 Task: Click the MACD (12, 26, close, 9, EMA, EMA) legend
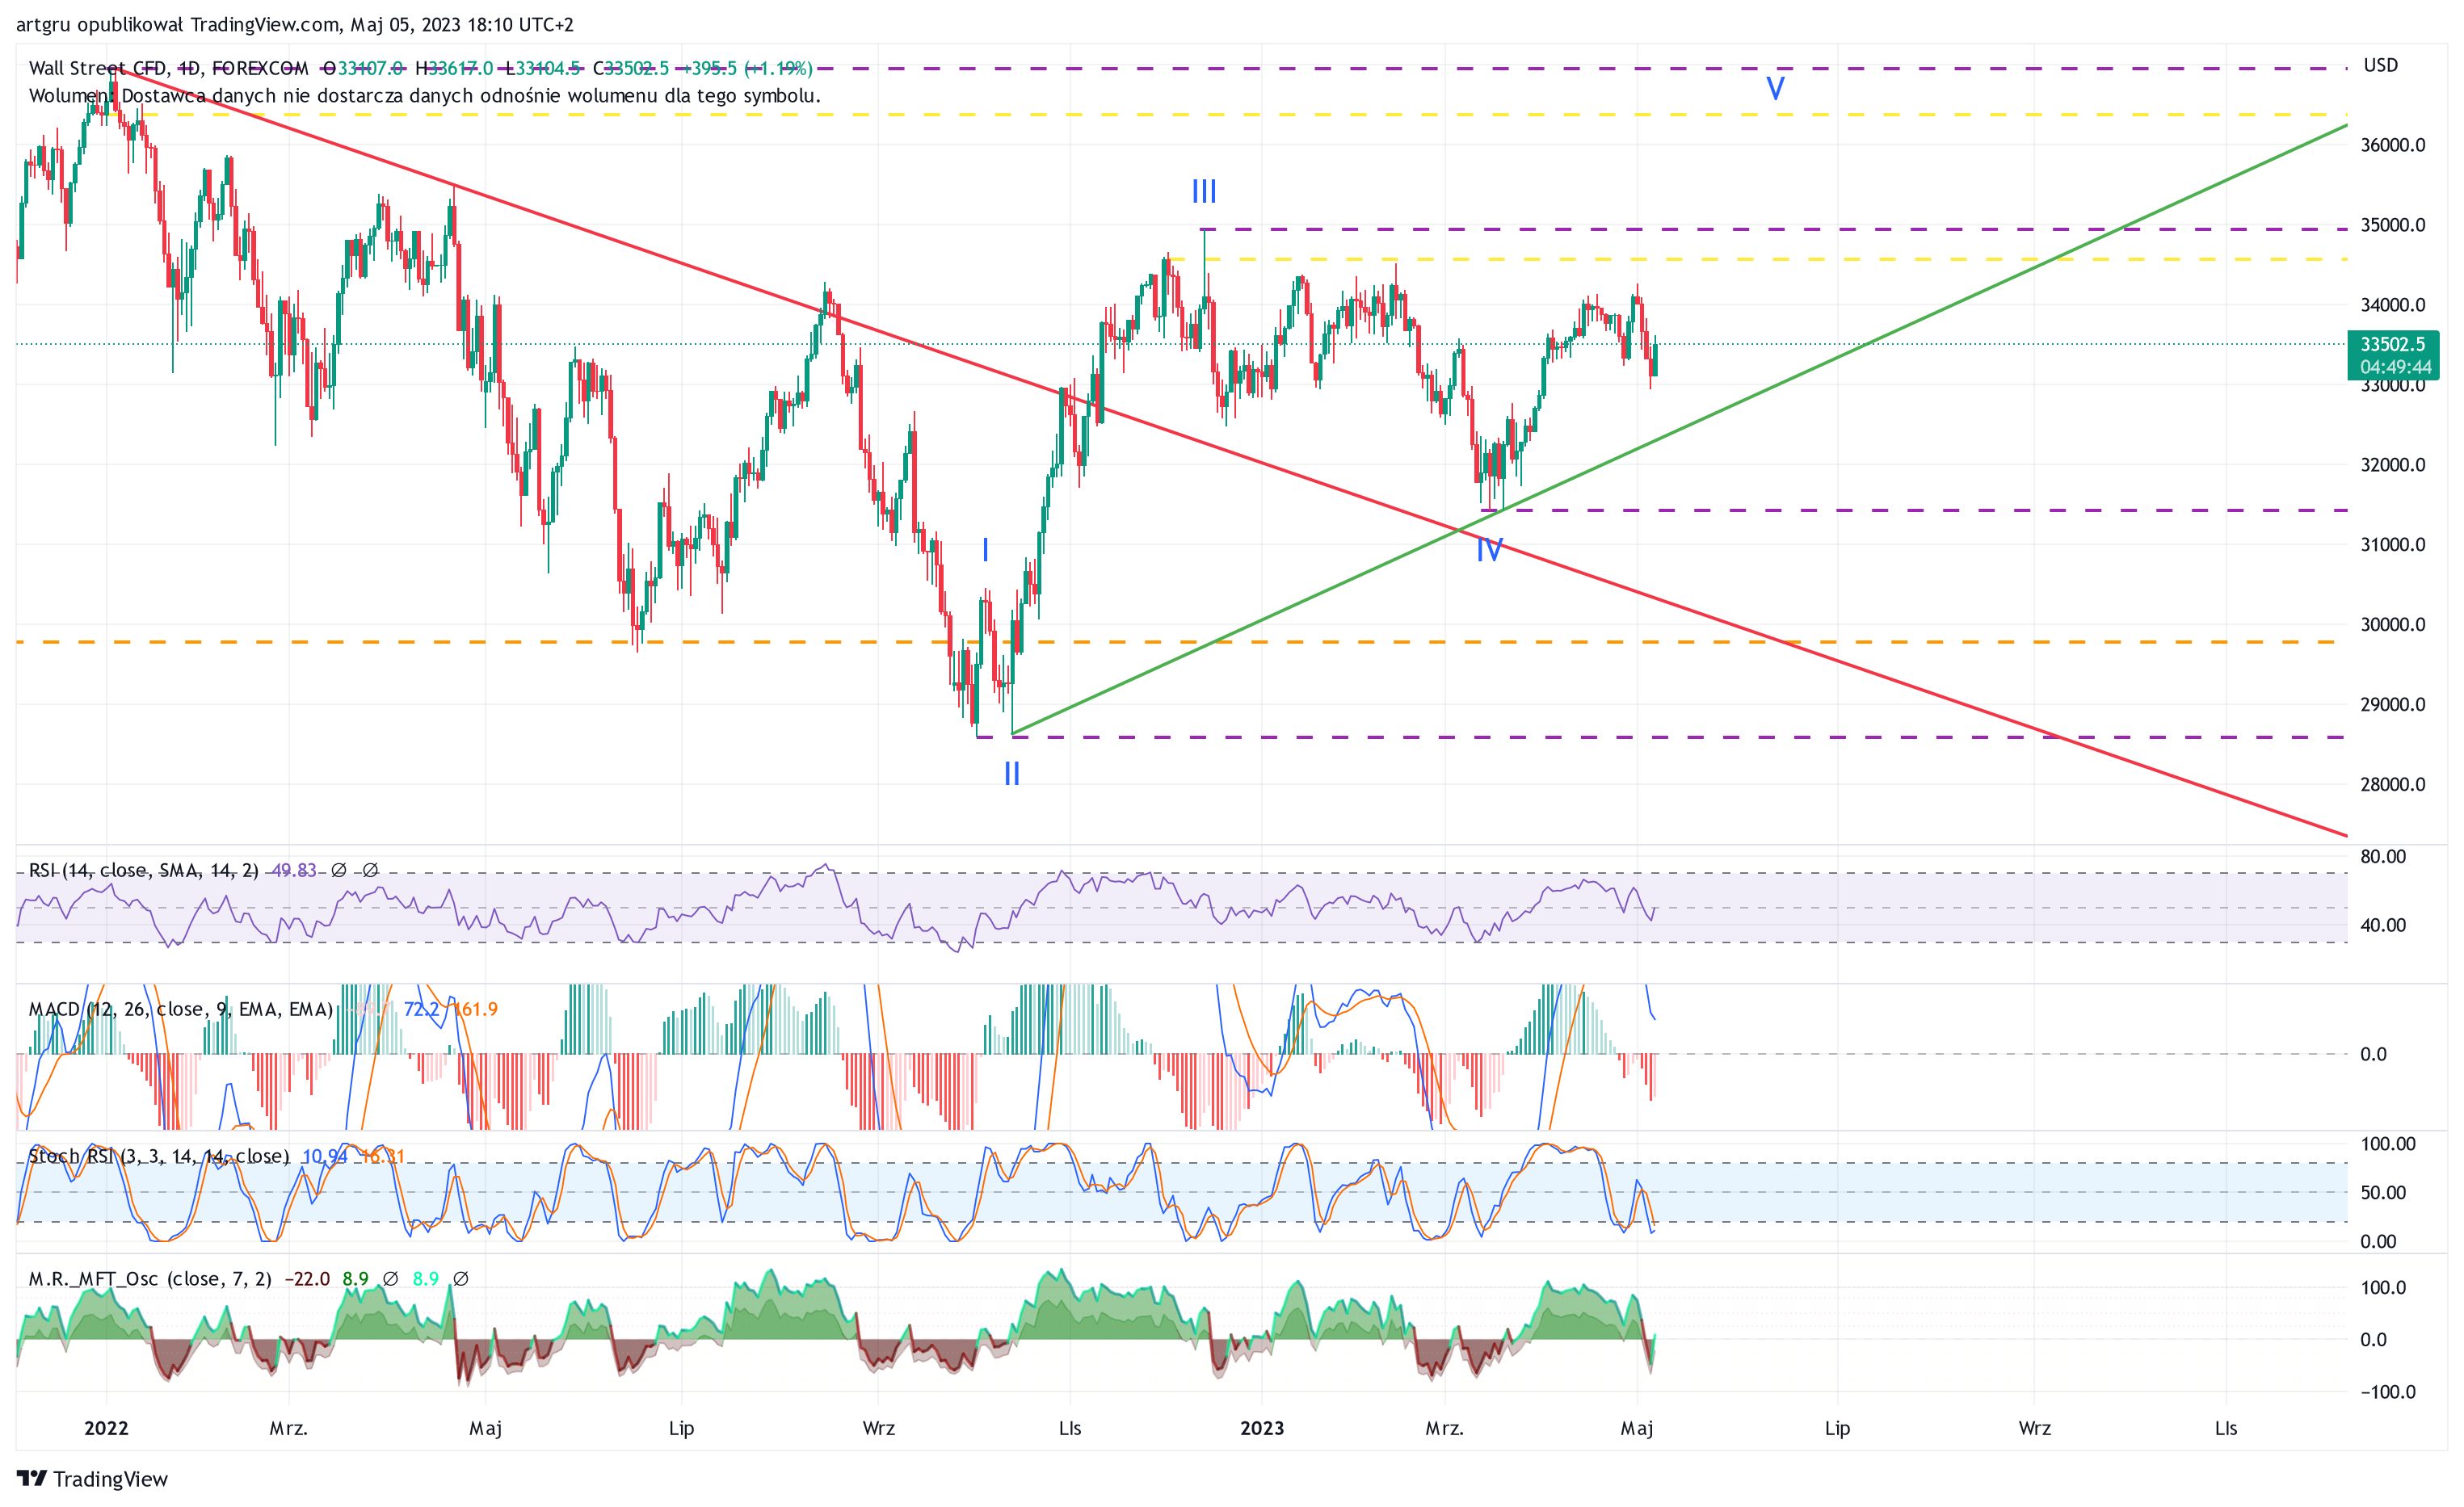pyautogui.click(x=180, y=1009)
